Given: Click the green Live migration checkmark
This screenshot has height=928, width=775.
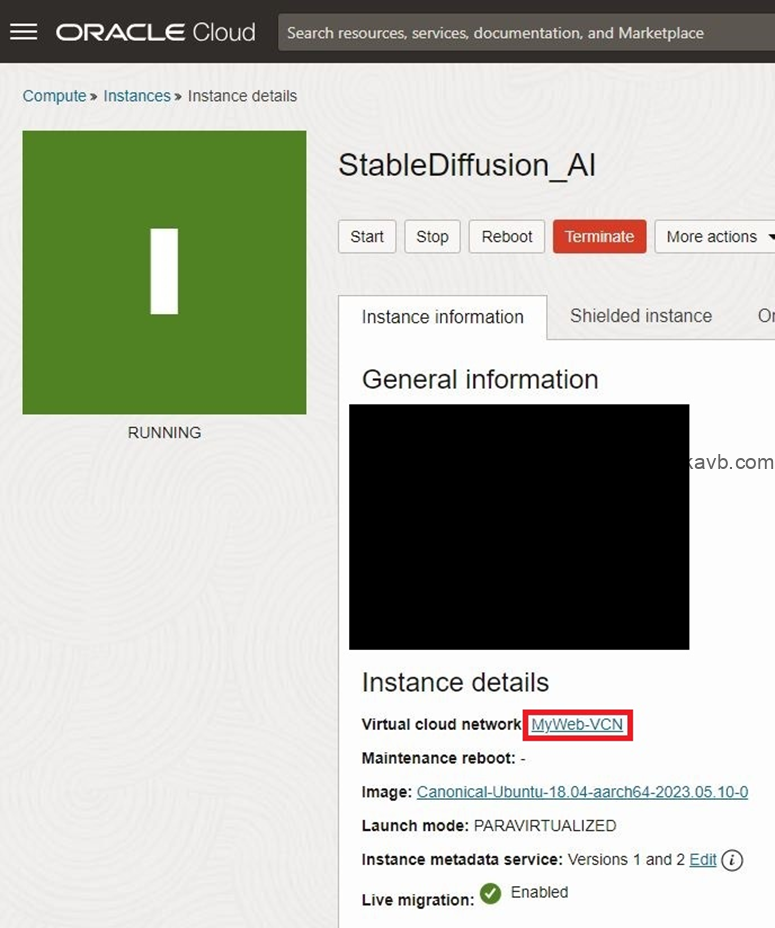Looking at the screenshot, I should point(490,893).
